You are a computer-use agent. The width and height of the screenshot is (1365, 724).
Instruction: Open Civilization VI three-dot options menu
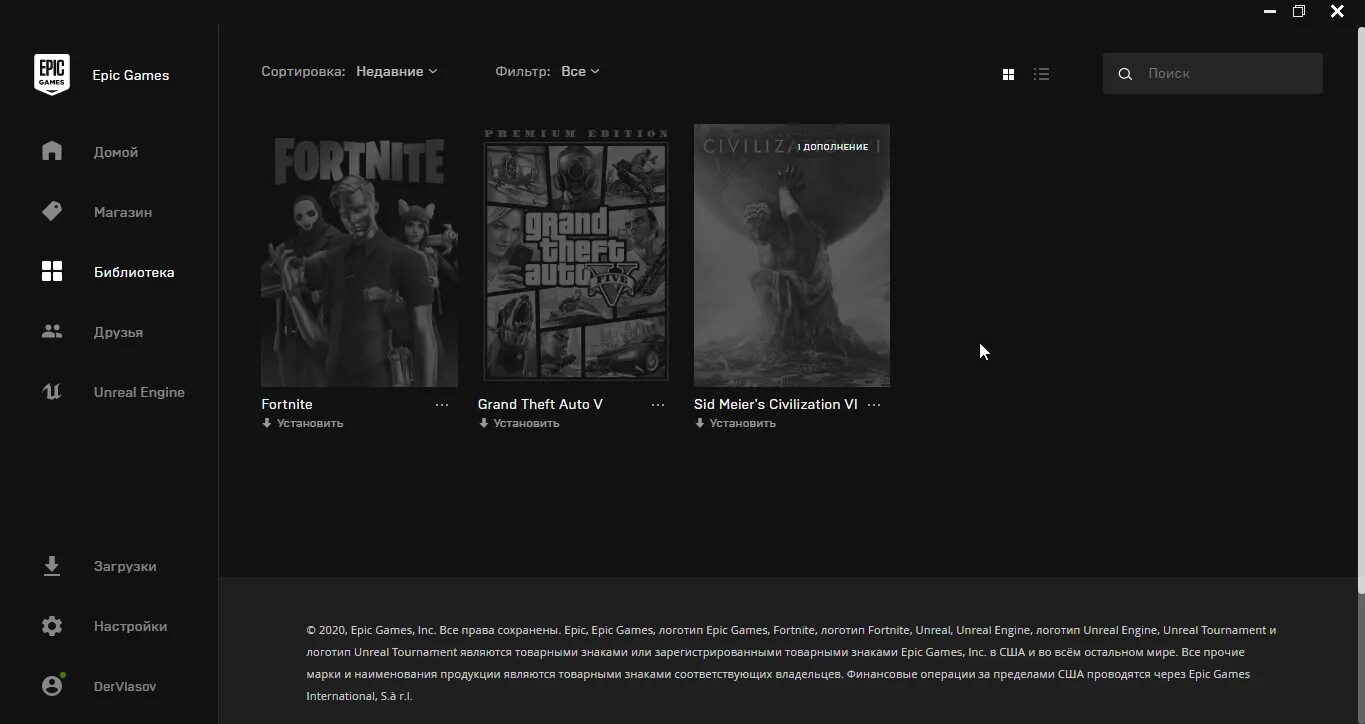[874, 405]
